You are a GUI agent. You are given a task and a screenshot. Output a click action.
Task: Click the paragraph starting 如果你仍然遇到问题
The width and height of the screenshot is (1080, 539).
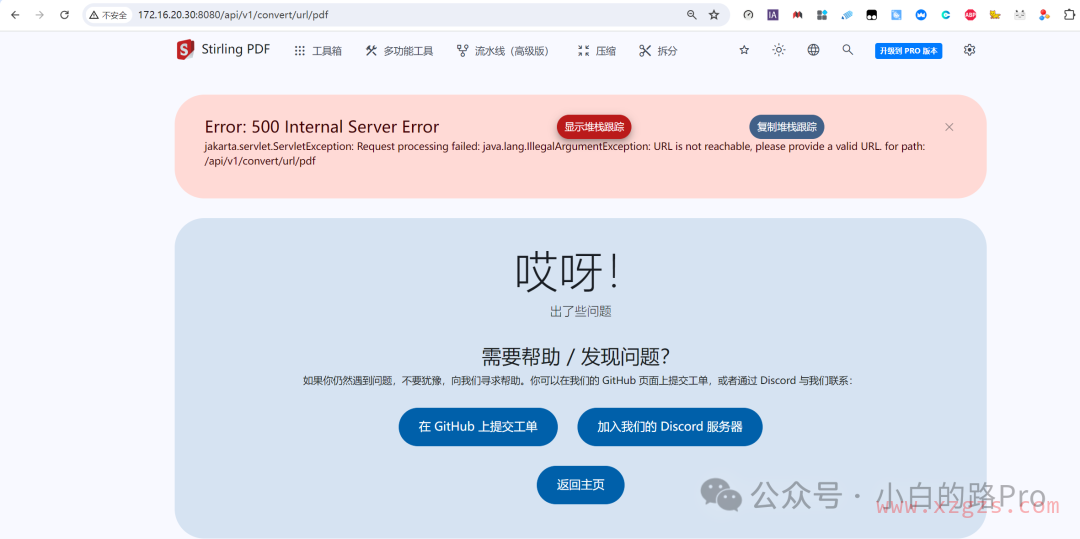coord(579,380)
